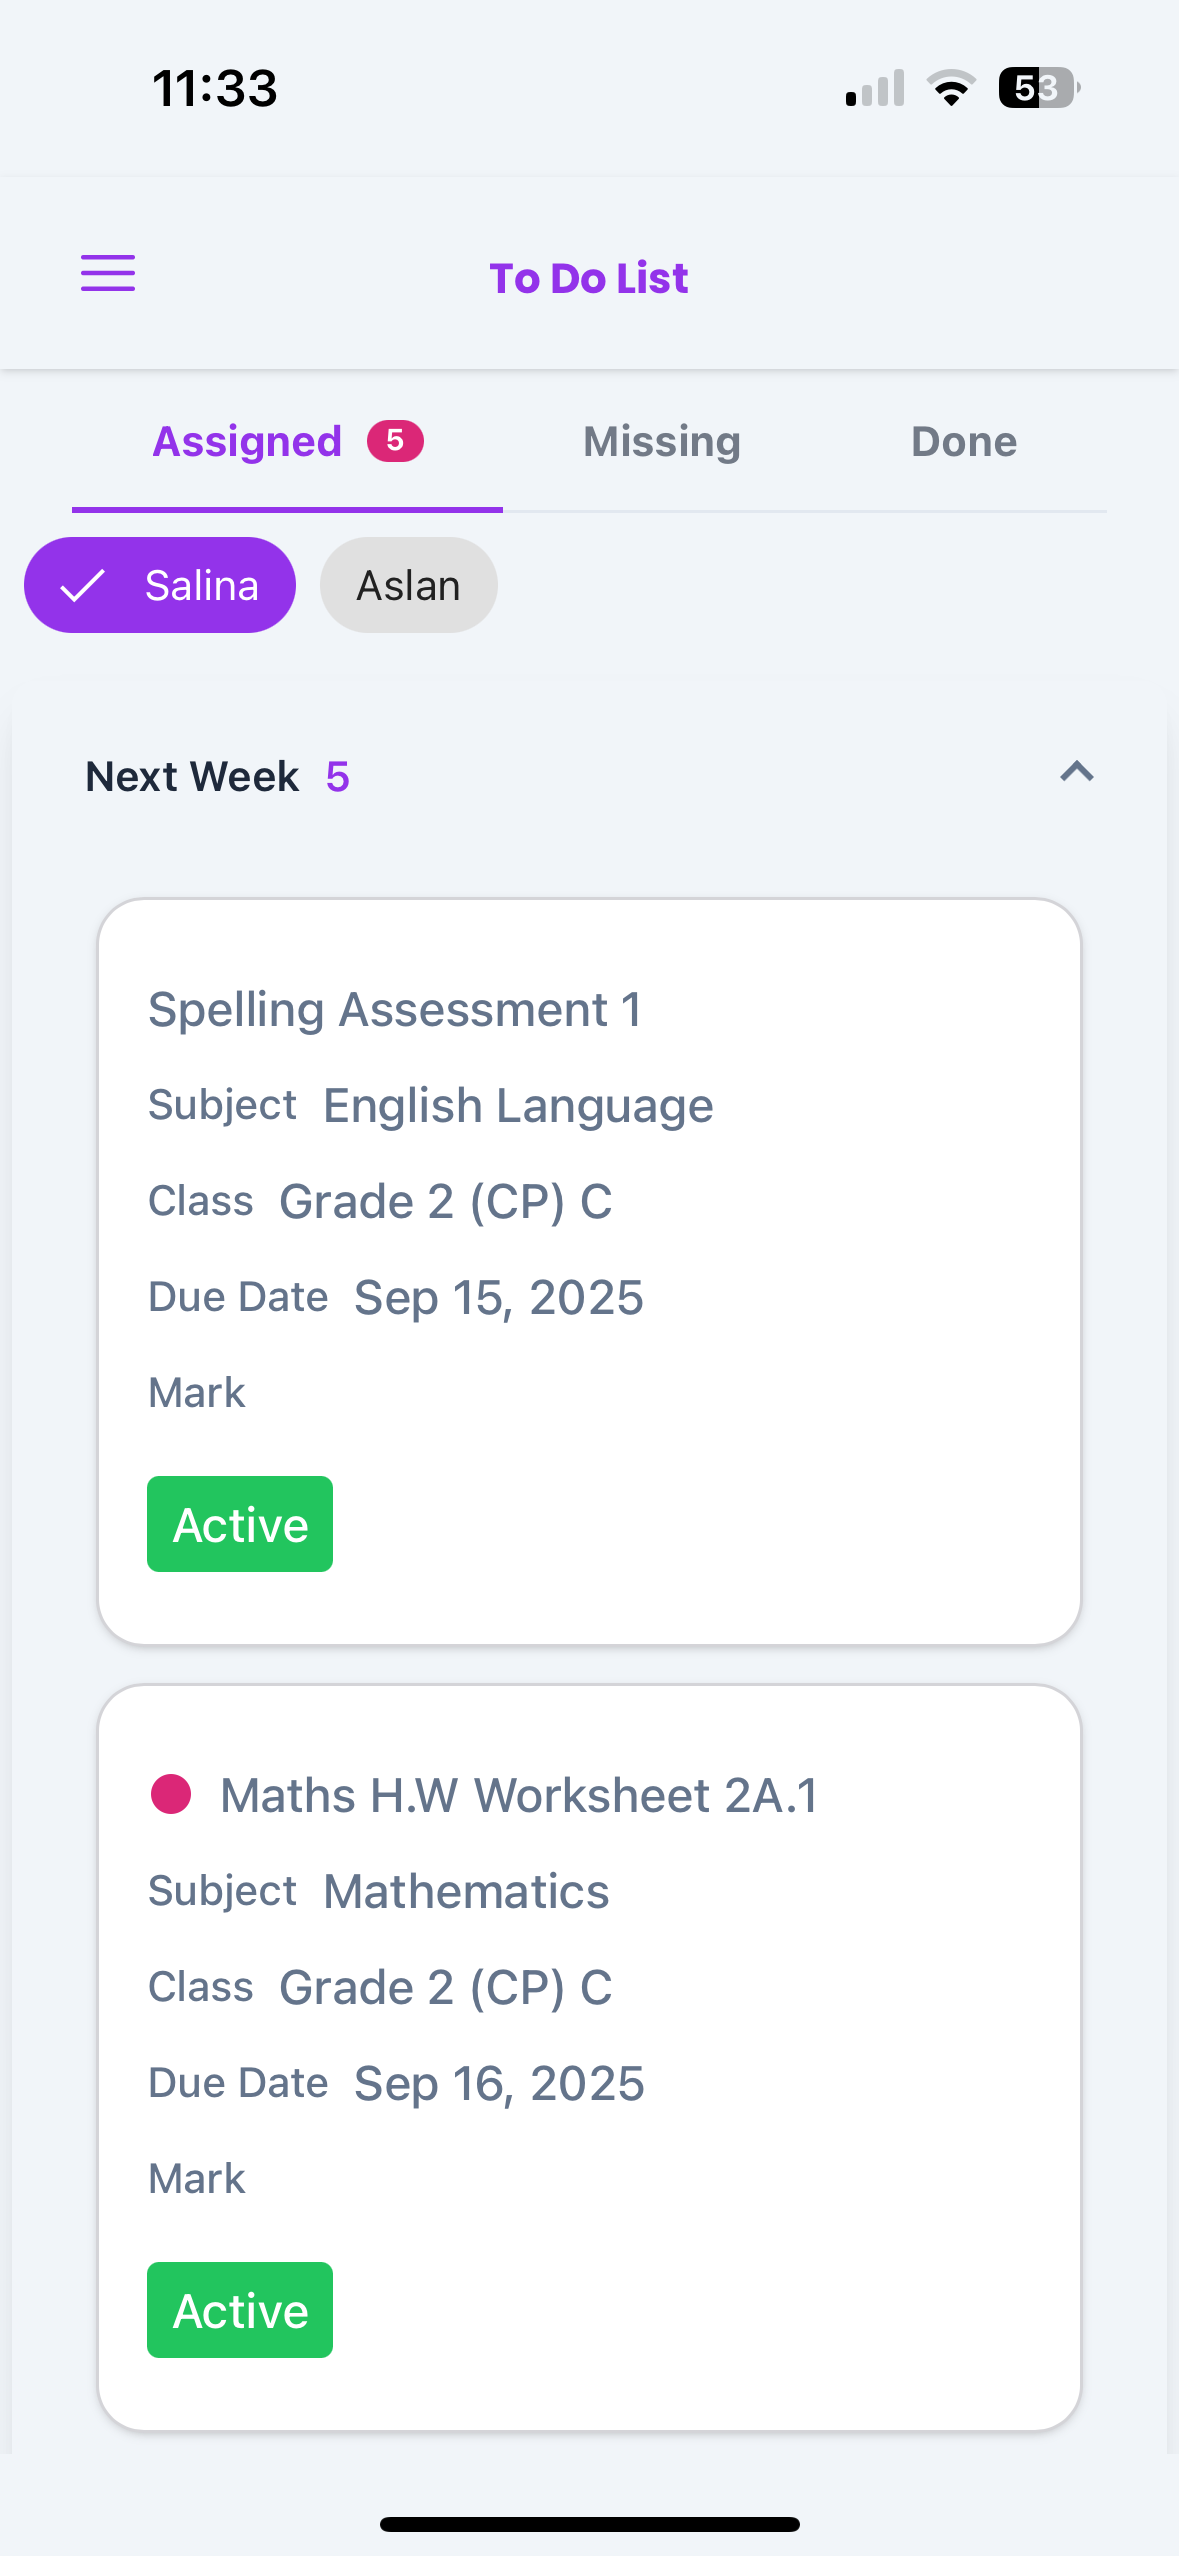Screen dimensions: 1179x2556
Task: Tap the Wi-Fi status icon
Action: coord(951,88)
